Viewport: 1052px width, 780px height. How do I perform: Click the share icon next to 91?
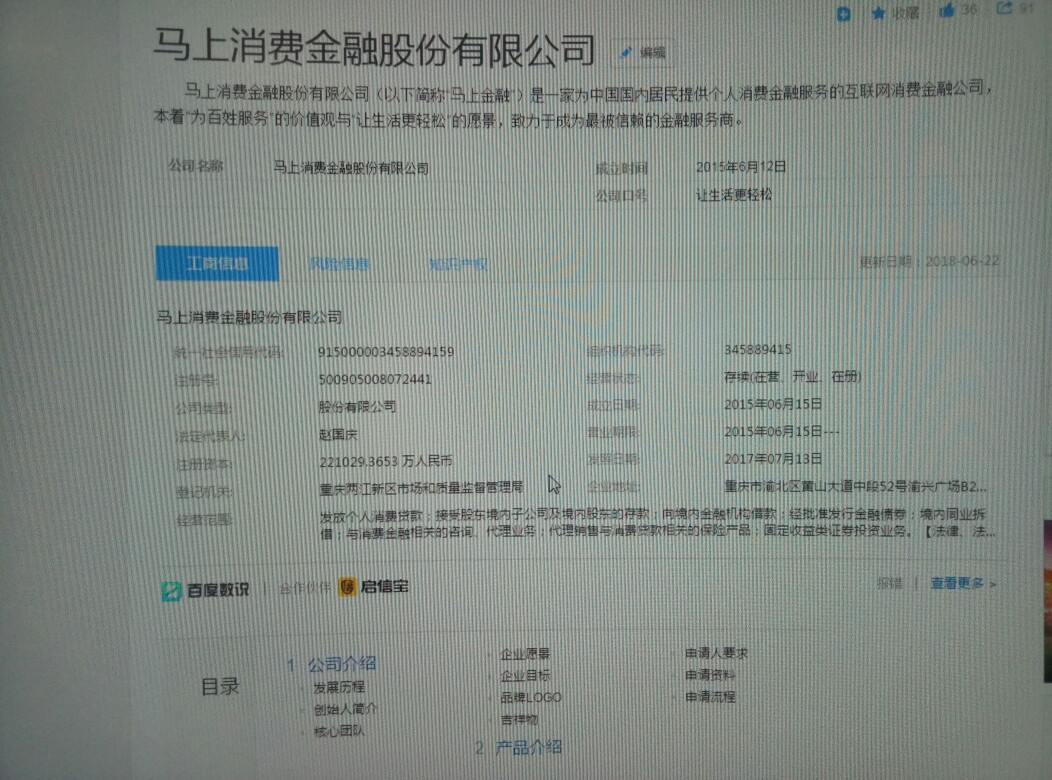pos(1004,8)
